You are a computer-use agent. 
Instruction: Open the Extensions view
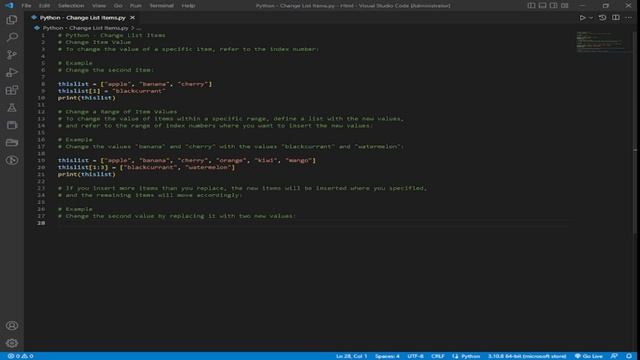pyautogui.click(x=12, y=90)
